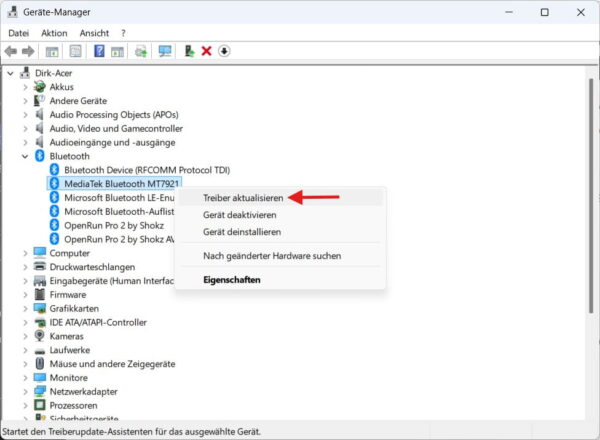Select the Monitore row label
This screenshot has width=600, height=440.
click(x=68, y=378)
